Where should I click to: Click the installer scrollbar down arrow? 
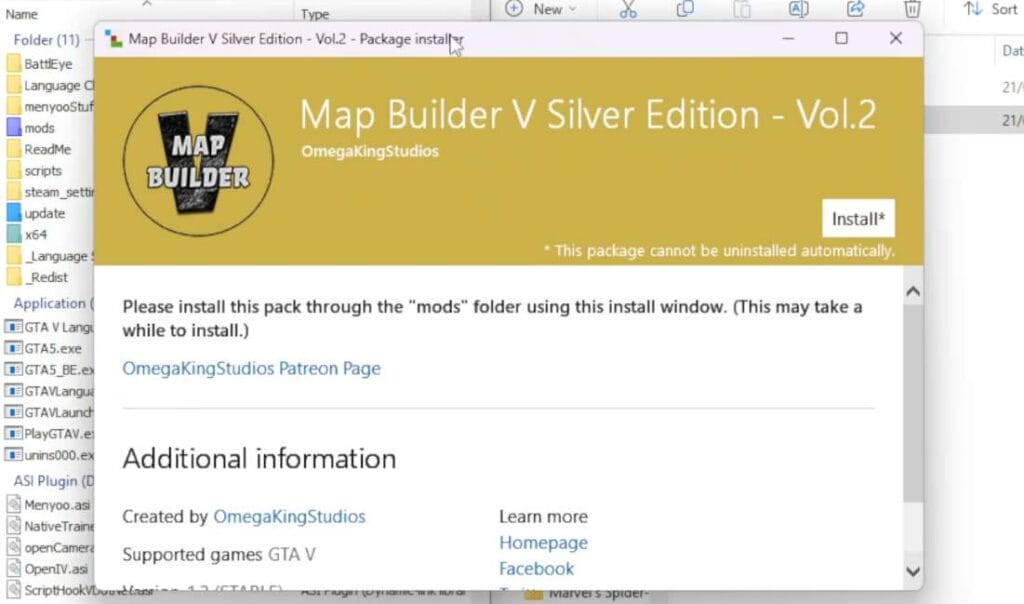click(x=912, y=571)
